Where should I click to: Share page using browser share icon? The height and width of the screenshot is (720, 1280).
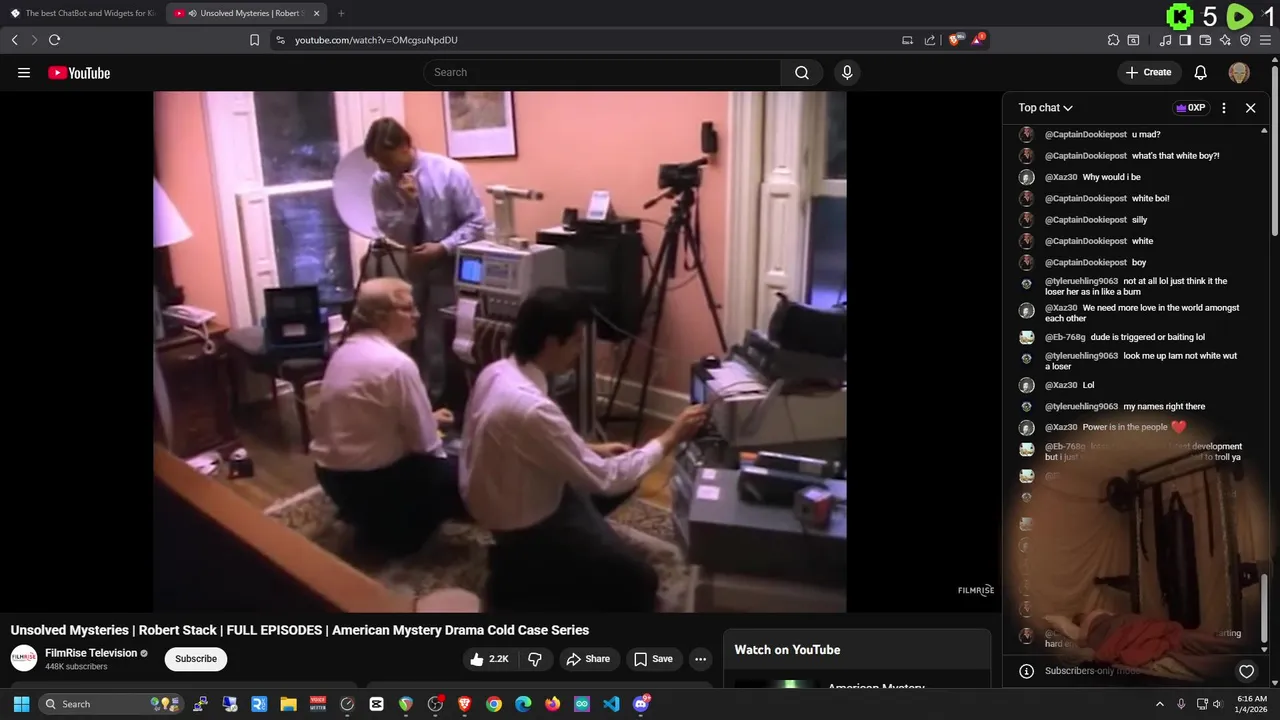[x=930, y=40]
